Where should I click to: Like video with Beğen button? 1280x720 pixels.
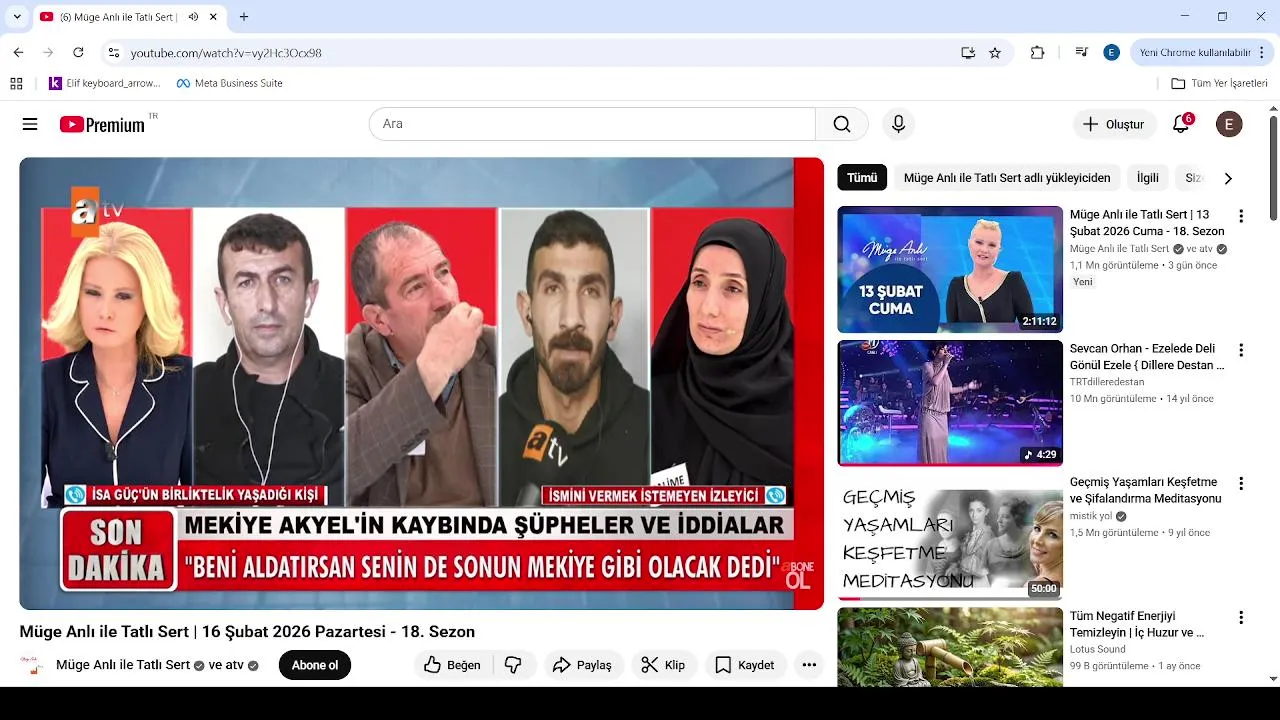click(x=452, y=665)
